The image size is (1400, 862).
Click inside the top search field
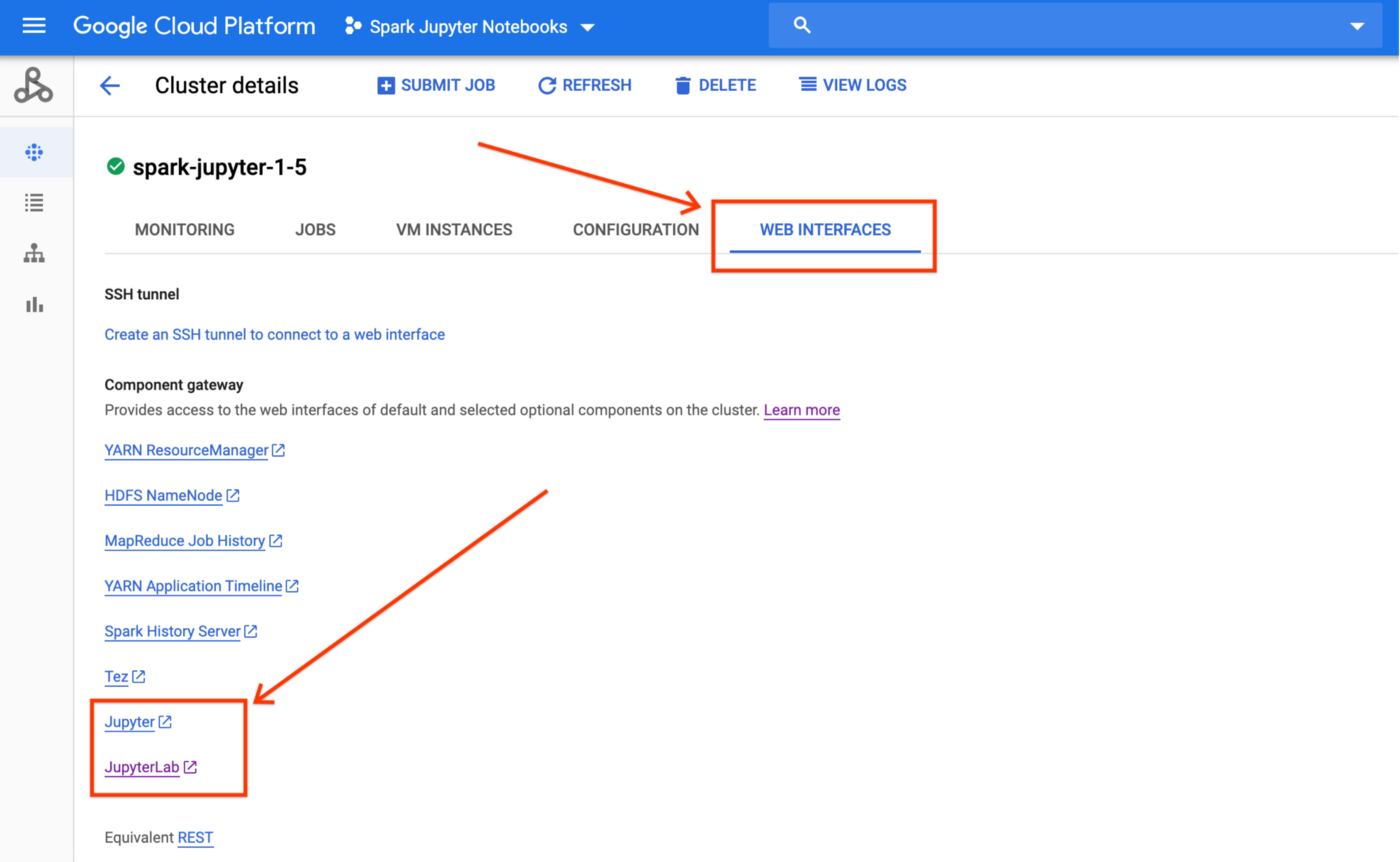tap(1070, 27)
